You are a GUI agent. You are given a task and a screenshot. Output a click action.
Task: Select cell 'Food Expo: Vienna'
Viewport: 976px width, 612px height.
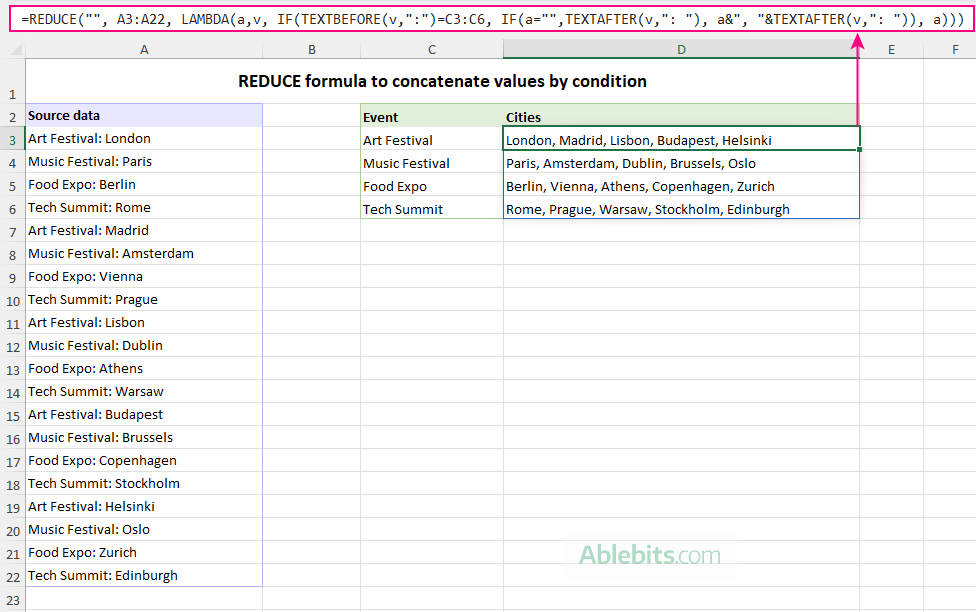pyautogui.click(x=144, y=277)
